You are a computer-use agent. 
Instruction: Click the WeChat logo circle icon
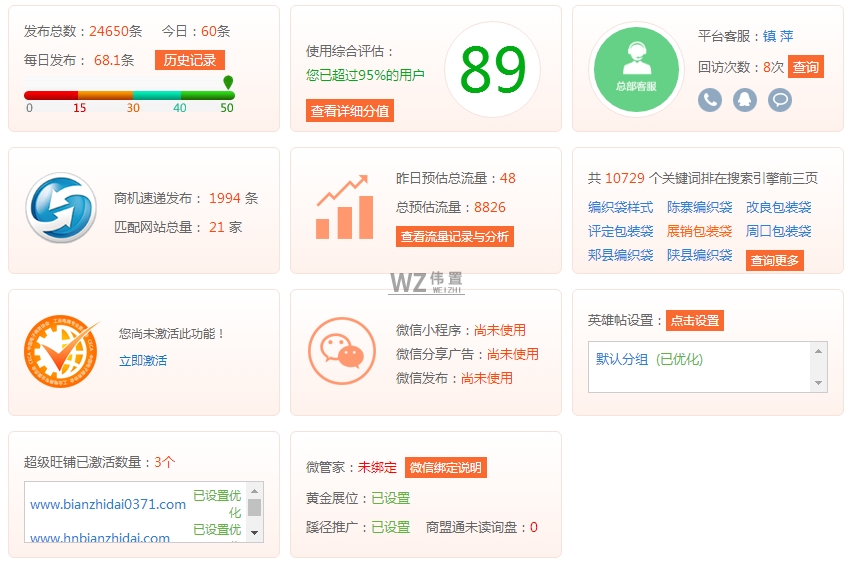tap(342, 351)
